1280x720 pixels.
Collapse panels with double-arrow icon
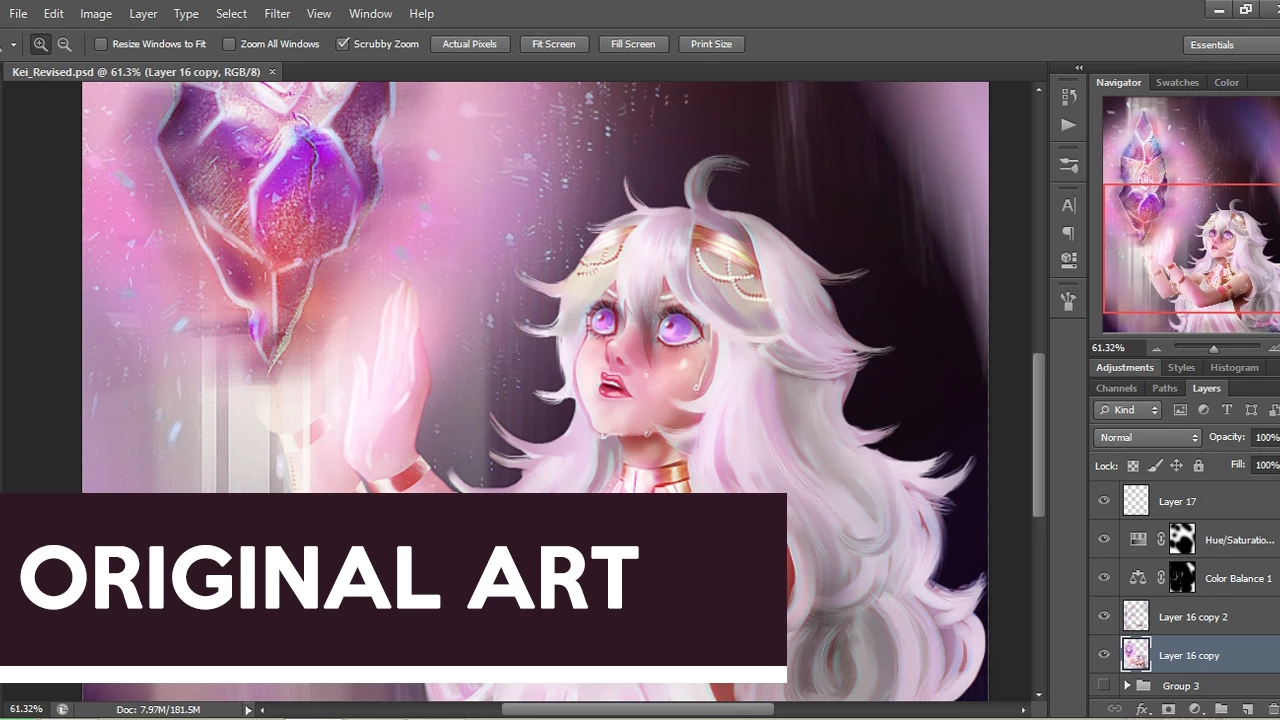tap(1079, 68)
